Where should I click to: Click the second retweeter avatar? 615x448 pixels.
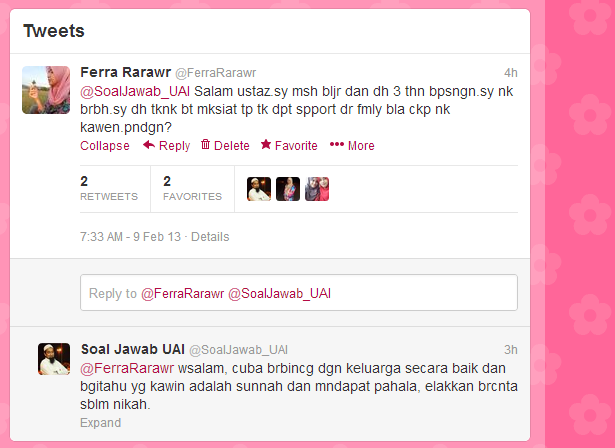(x=288, y=189)
